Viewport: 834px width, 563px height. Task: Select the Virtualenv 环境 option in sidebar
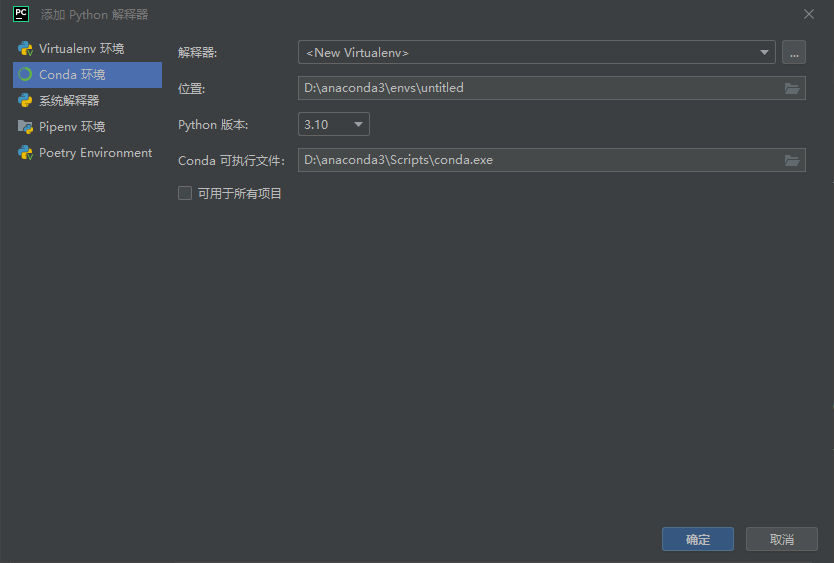coord(87,48)
